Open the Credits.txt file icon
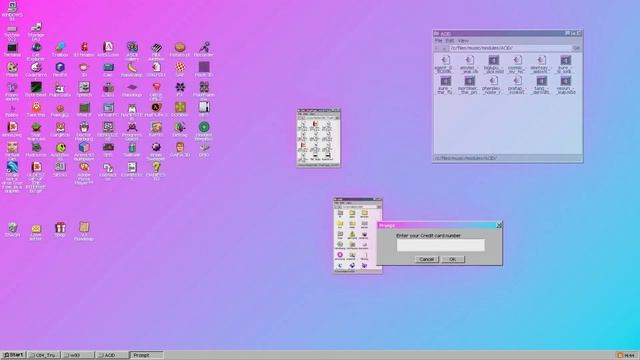The width and height of the screenshot is (640, 360). pos(132,172)
